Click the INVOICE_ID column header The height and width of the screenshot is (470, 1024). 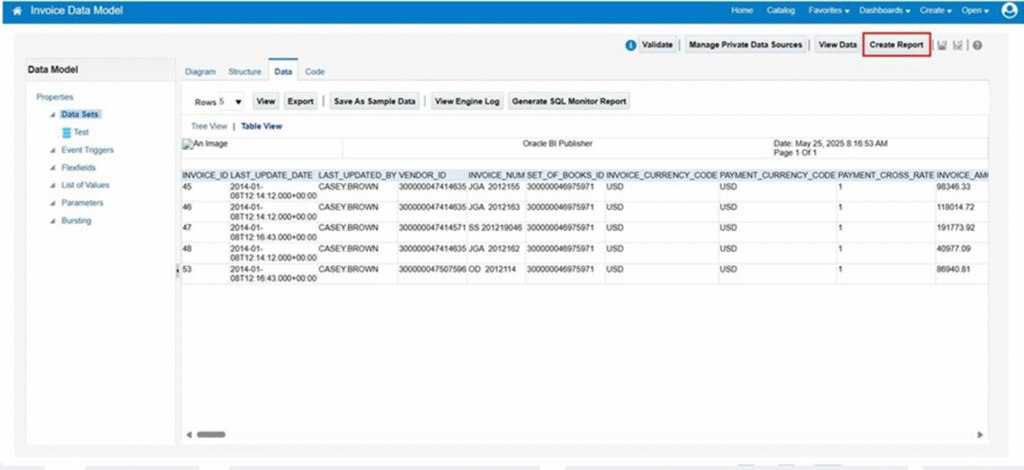pyautogui.click(x=205, y=176)
